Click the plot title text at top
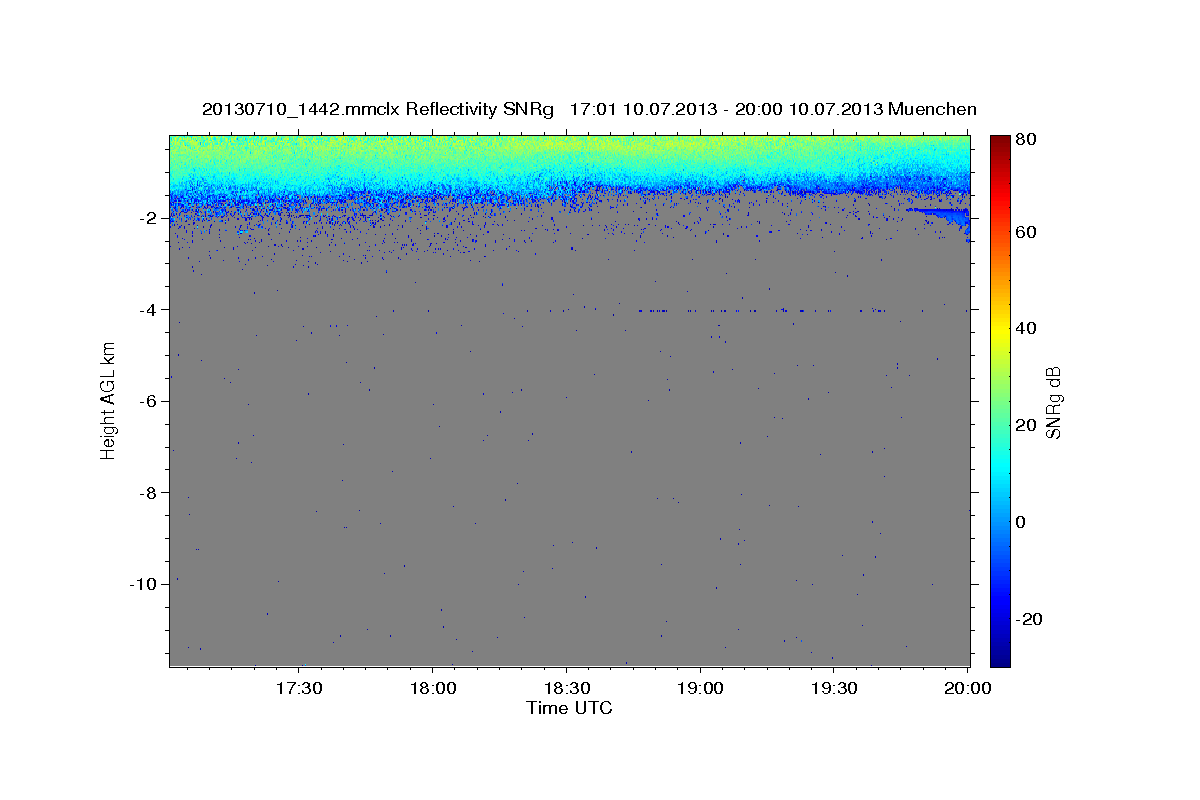1200x800 pixels. [x=589, y=109]
